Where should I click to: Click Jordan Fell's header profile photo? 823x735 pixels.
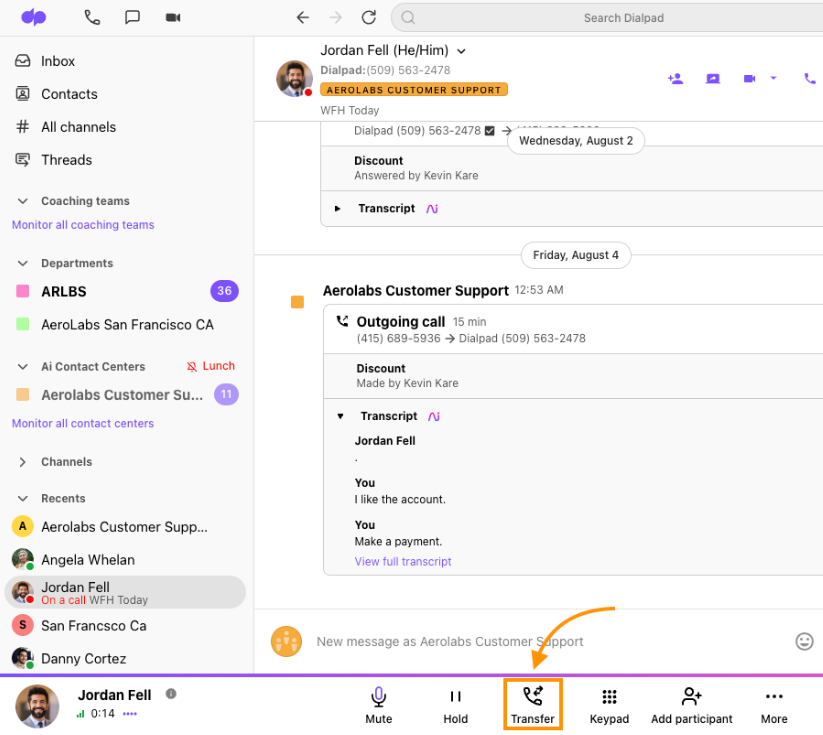tap(294, 79)
